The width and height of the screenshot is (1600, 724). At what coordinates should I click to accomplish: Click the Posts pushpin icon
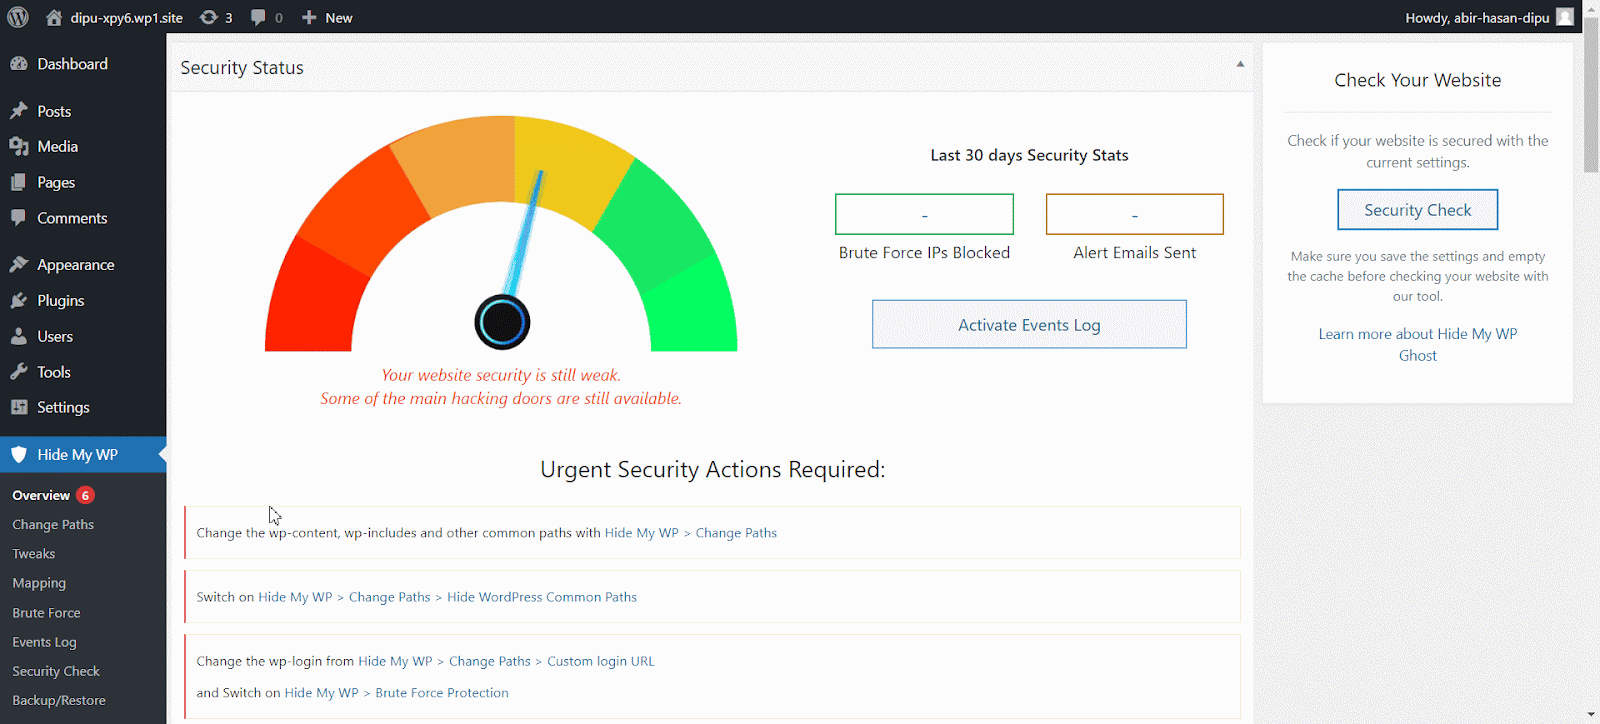pos(19,111)
